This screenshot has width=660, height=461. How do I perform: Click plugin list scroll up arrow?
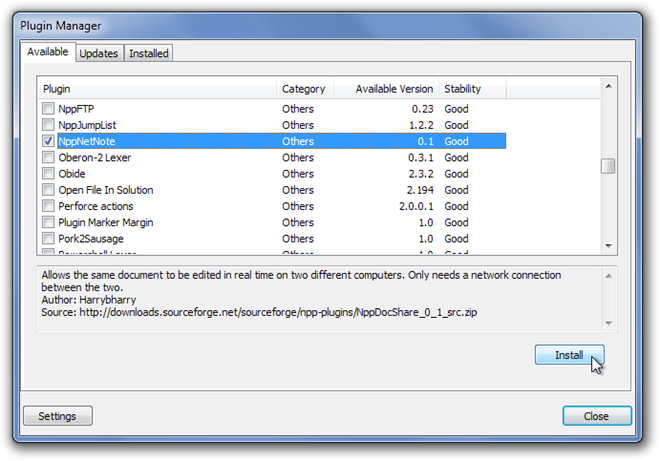pyautogui.click(x=608, y=86)
